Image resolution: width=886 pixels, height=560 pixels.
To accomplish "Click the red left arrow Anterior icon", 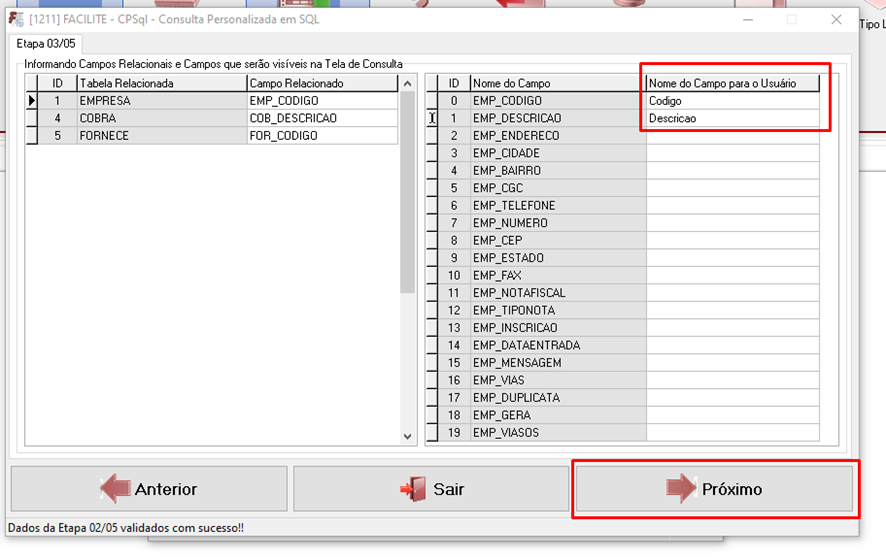I will [115, 489].
